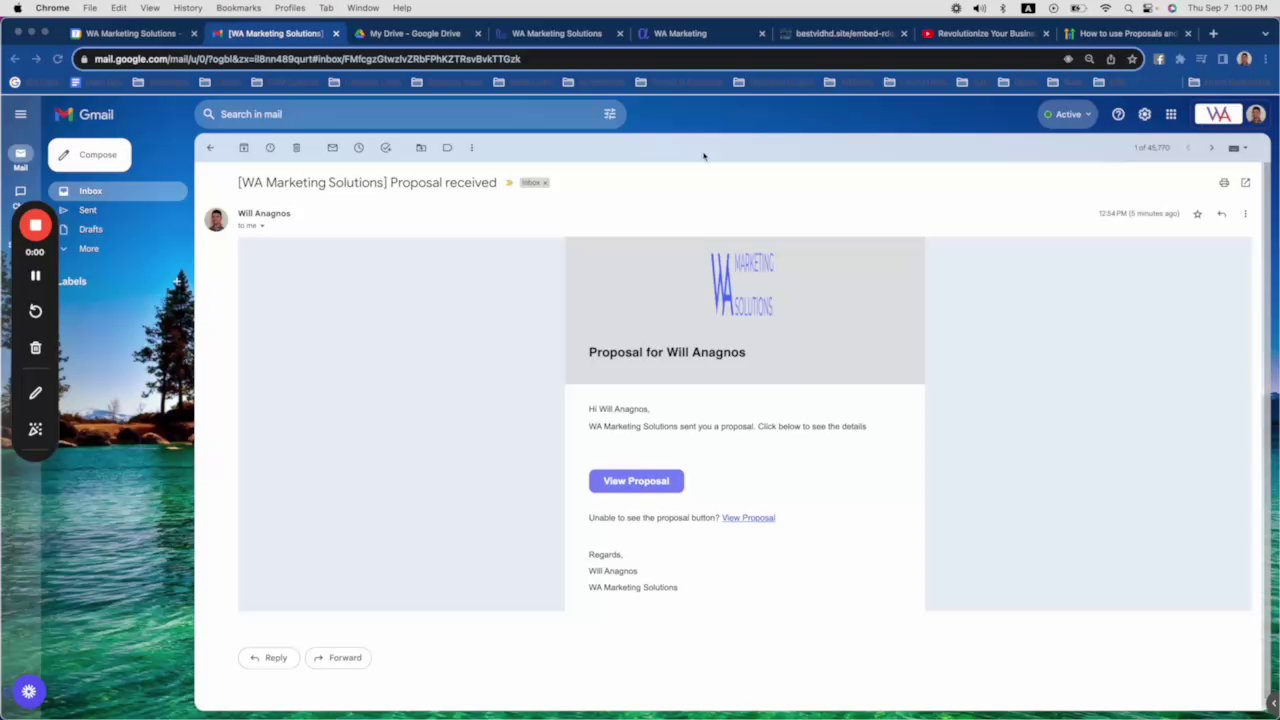1280x720 pixels.
Task: Discard recording with trash icon in recorder
Action: coord(35,348)
